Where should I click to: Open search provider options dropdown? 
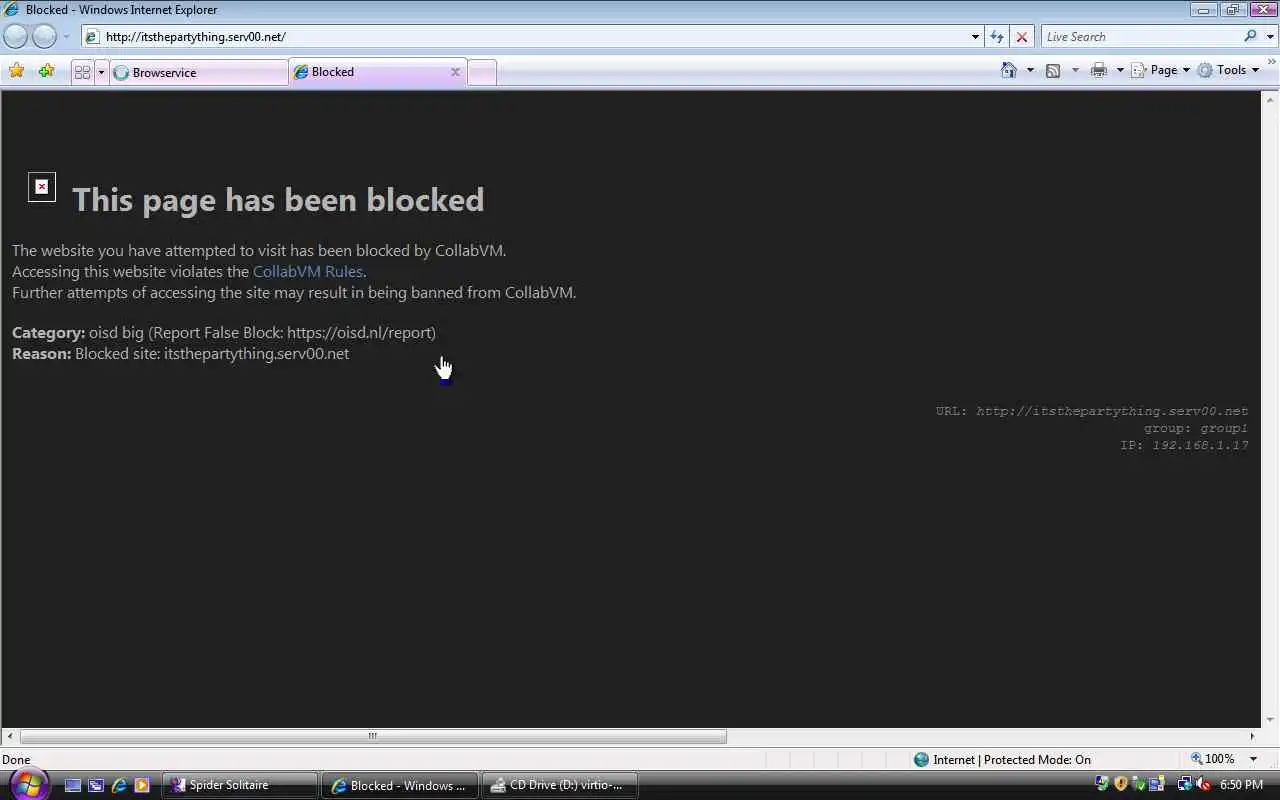pyautogui.click(x=1270, y=37)
